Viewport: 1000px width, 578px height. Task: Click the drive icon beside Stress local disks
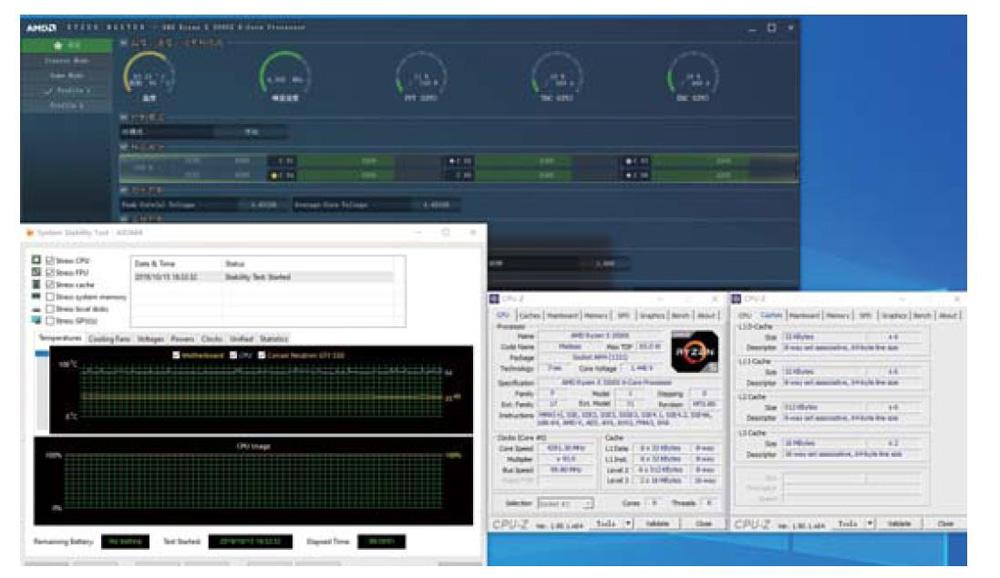coord(36,309)
